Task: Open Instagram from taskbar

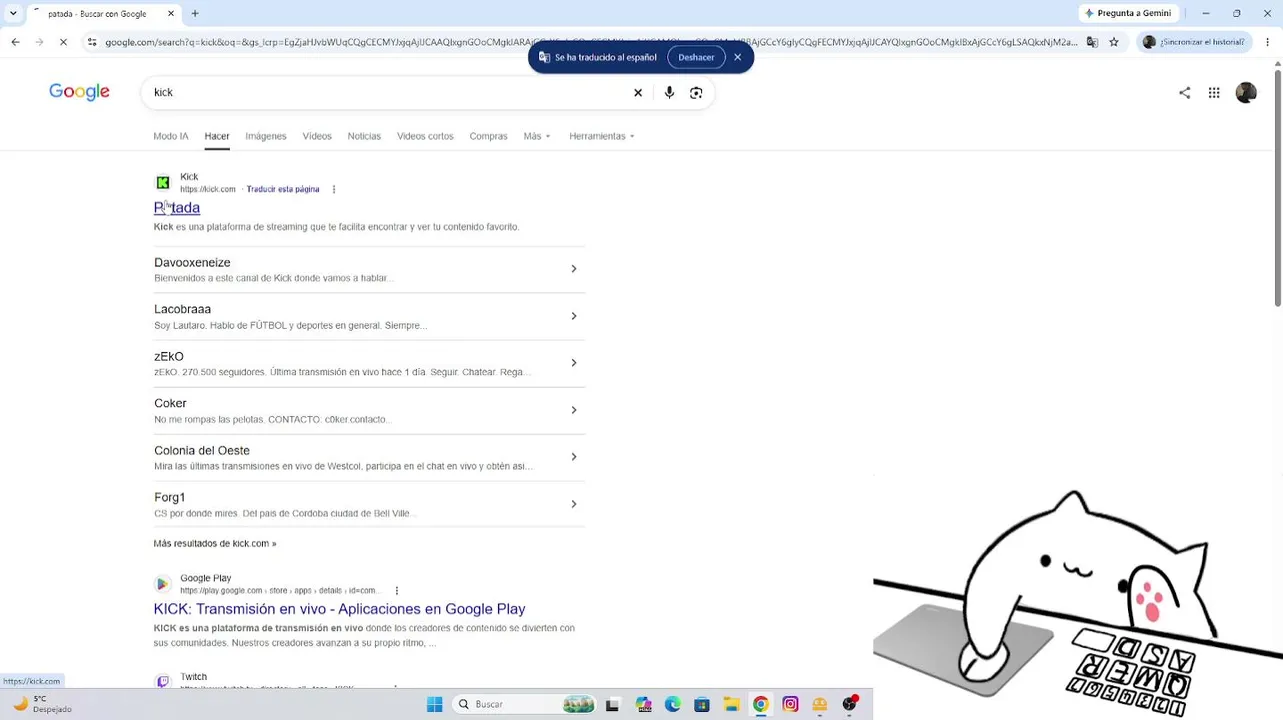Action: tap(790, 704)
